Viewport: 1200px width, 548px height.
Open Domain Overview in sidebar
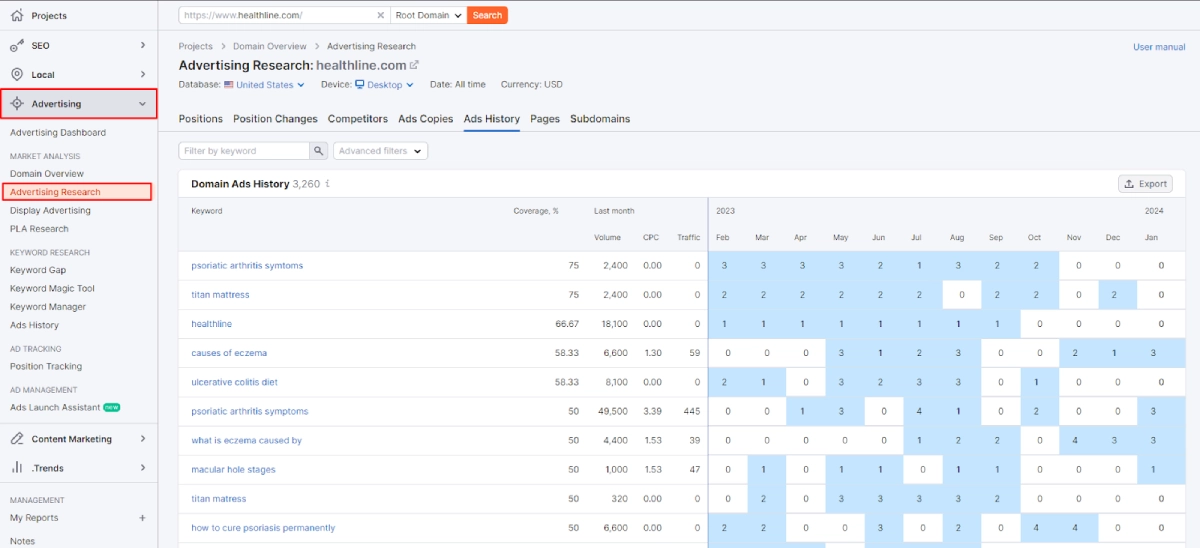pyautogui.click(x=47, y=174)
